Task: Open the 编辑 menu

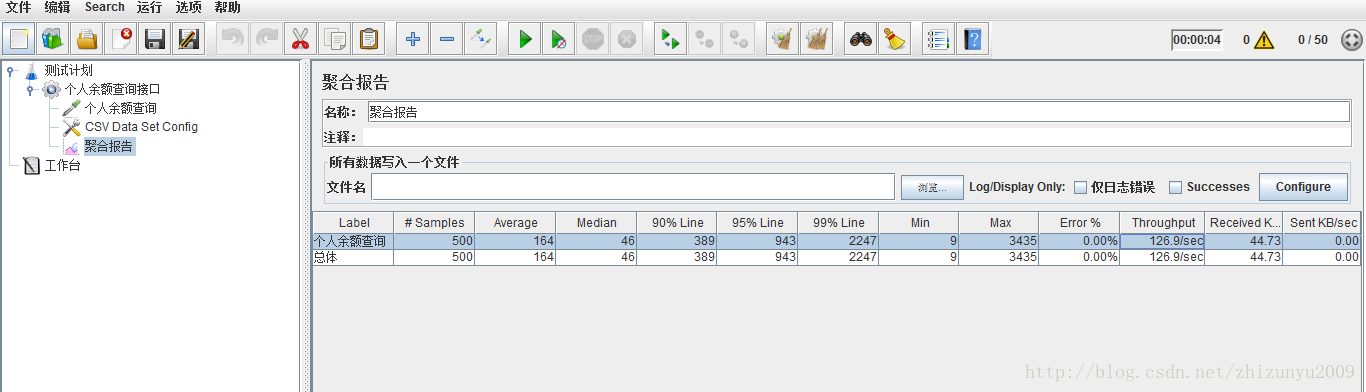Action: [58, 7]
